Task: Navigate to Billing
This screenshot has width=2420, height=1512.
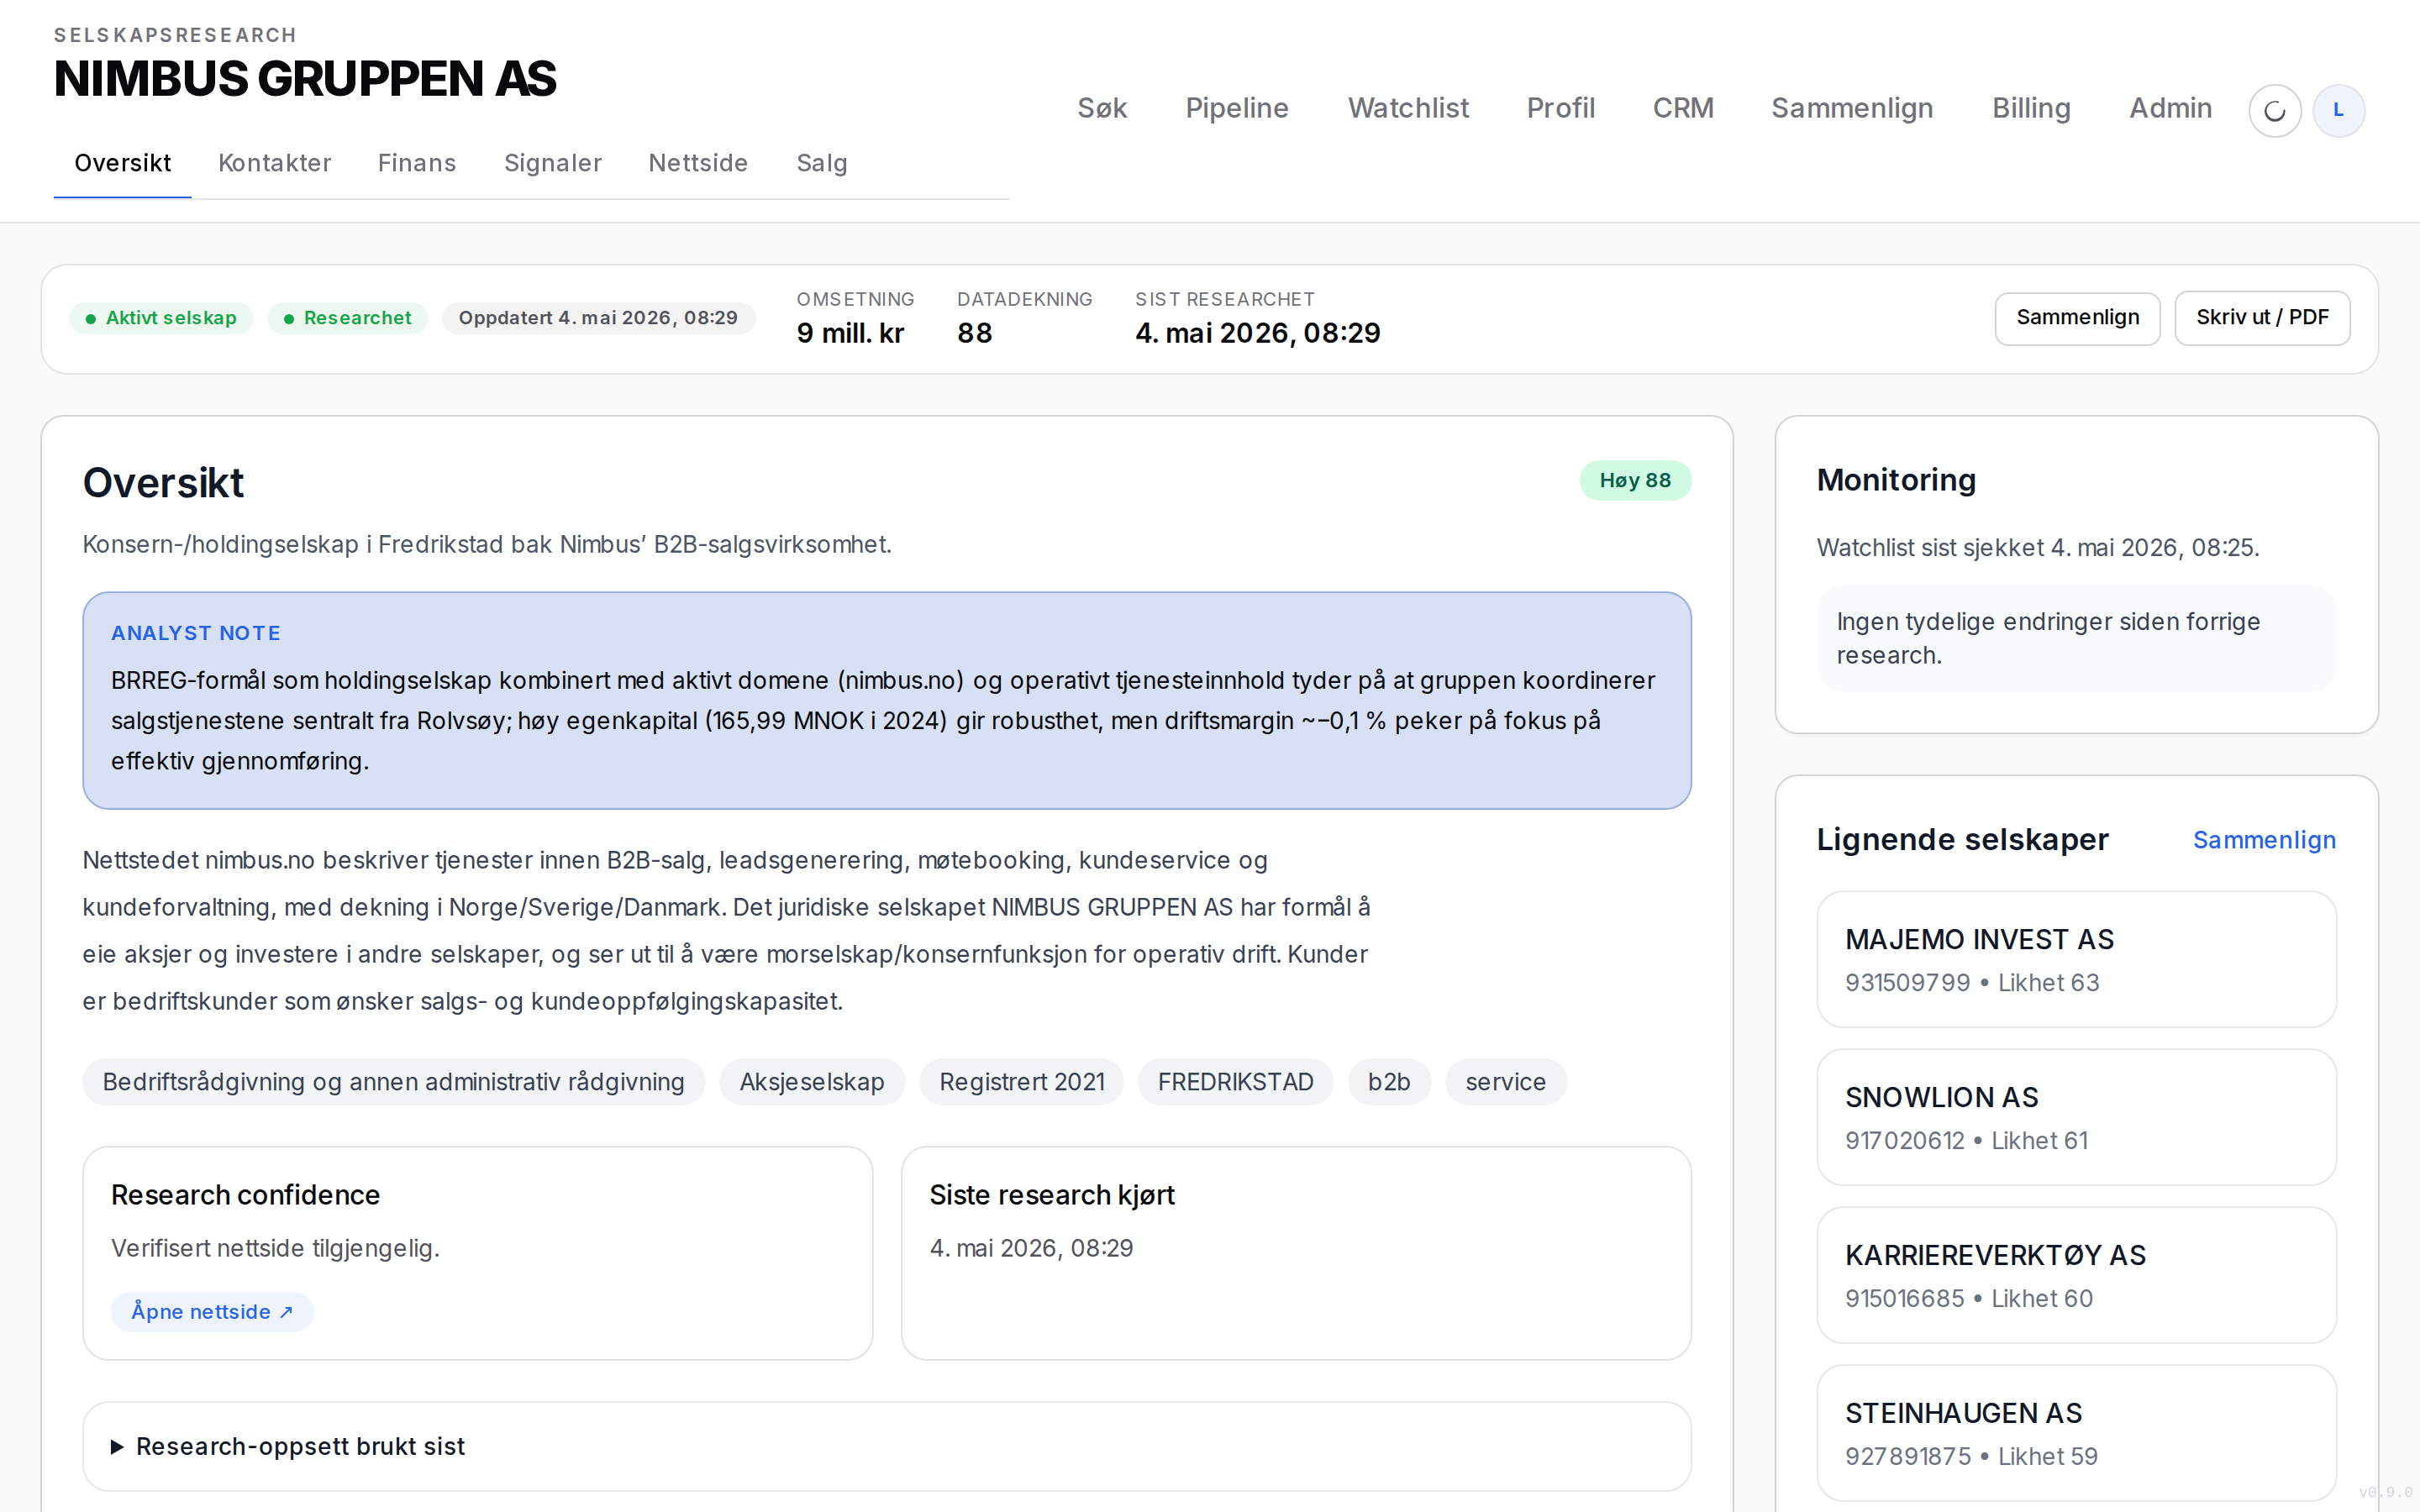Action: coord(2031,108)
